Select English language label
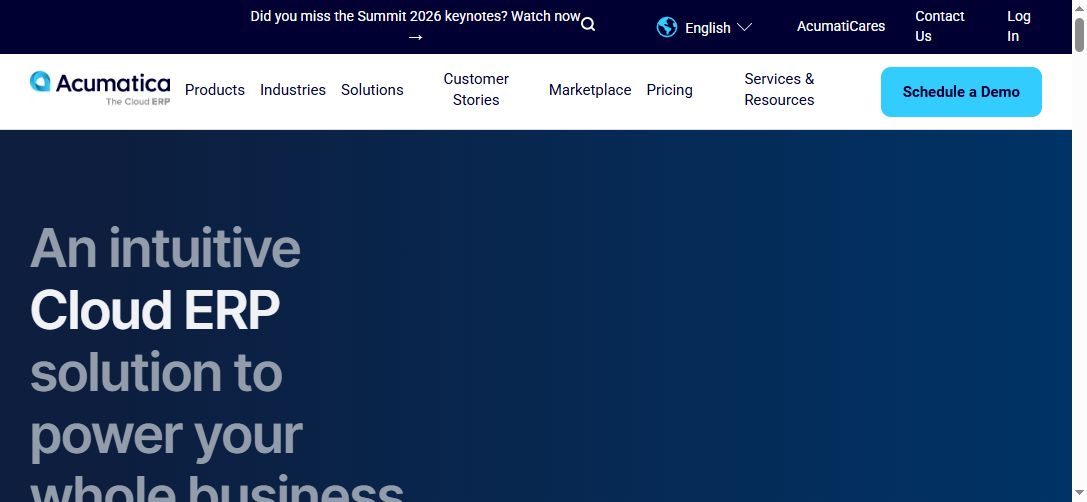This screenshot has height=502, width=1087. pos(708,28)
